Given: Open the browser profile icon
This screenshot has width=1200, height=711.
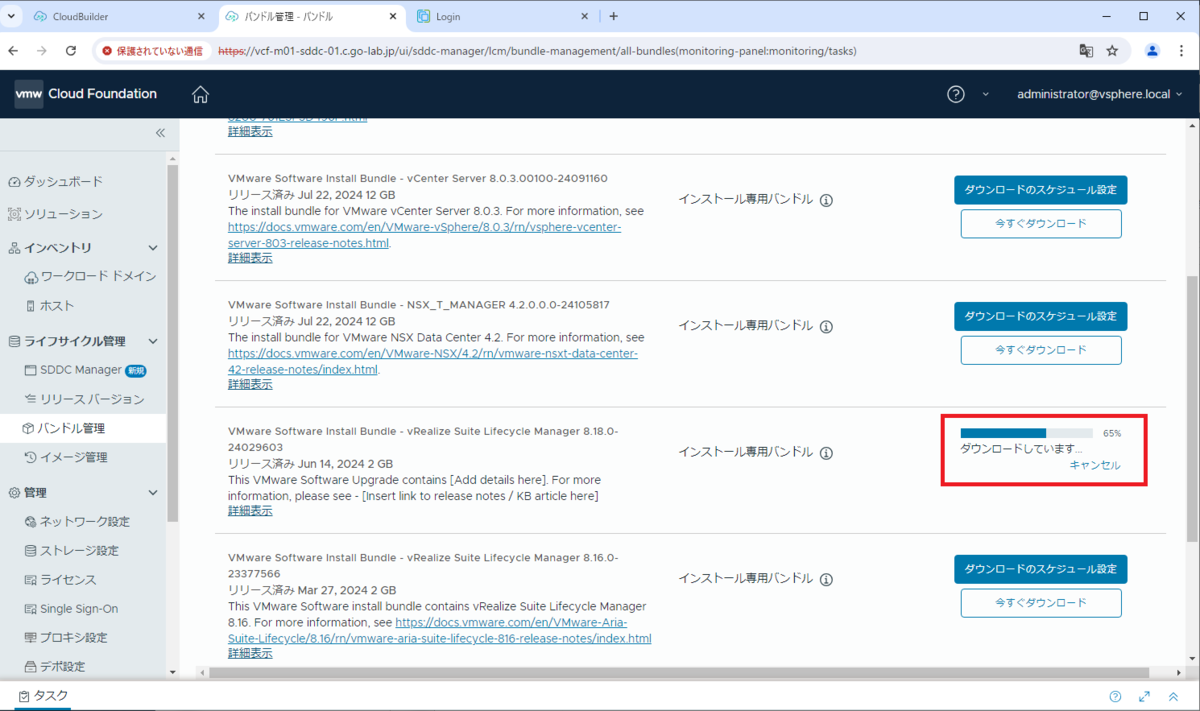Looking at the screenshot, I should click(x=1152, y=51).
